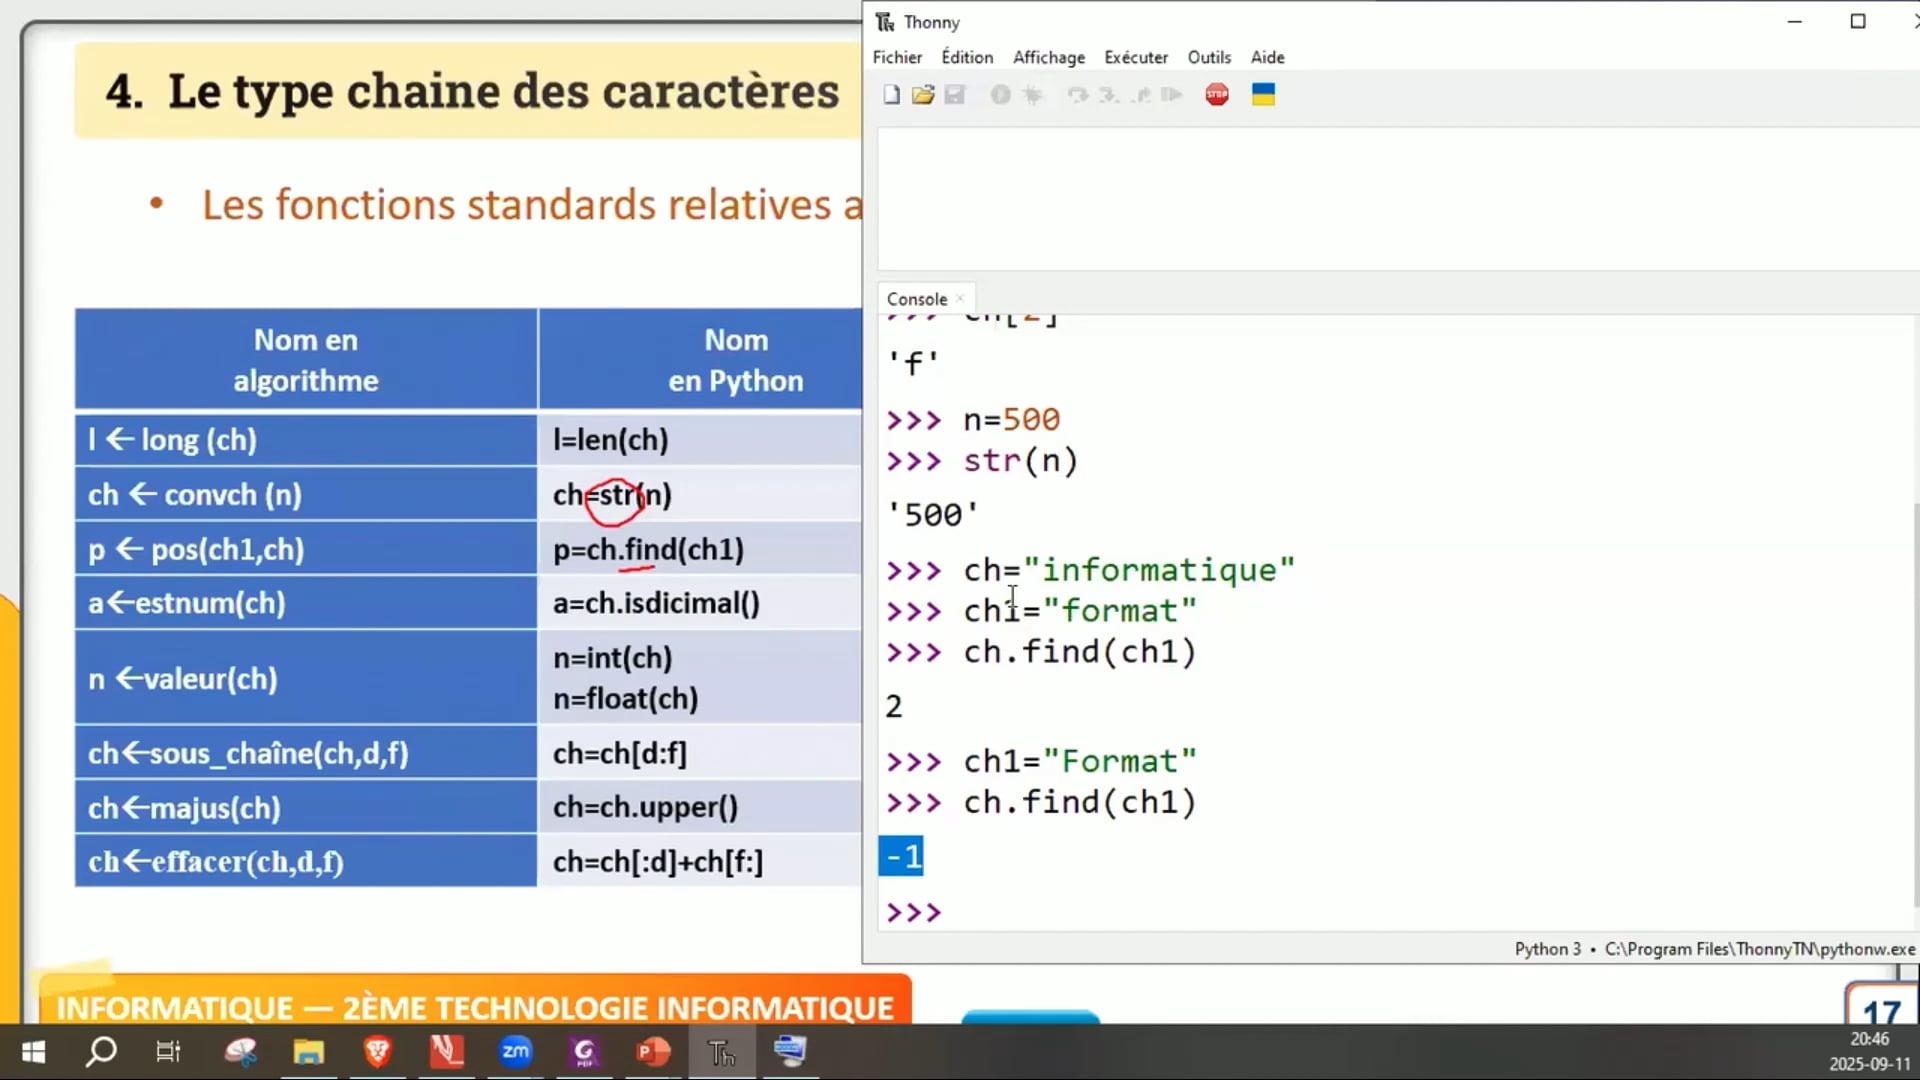The image size is (1920, 1080).
Task: Open Zoom from the taskbar
Action: pyautogui.click(x=515, y=1051)
